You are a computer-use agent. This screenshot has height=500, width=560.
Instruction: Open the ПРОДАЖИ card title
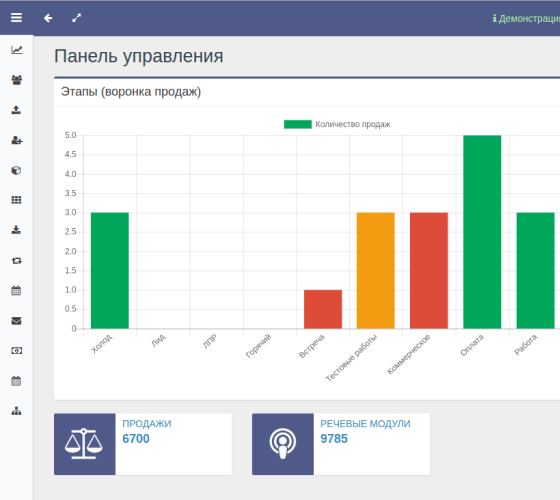147,424
